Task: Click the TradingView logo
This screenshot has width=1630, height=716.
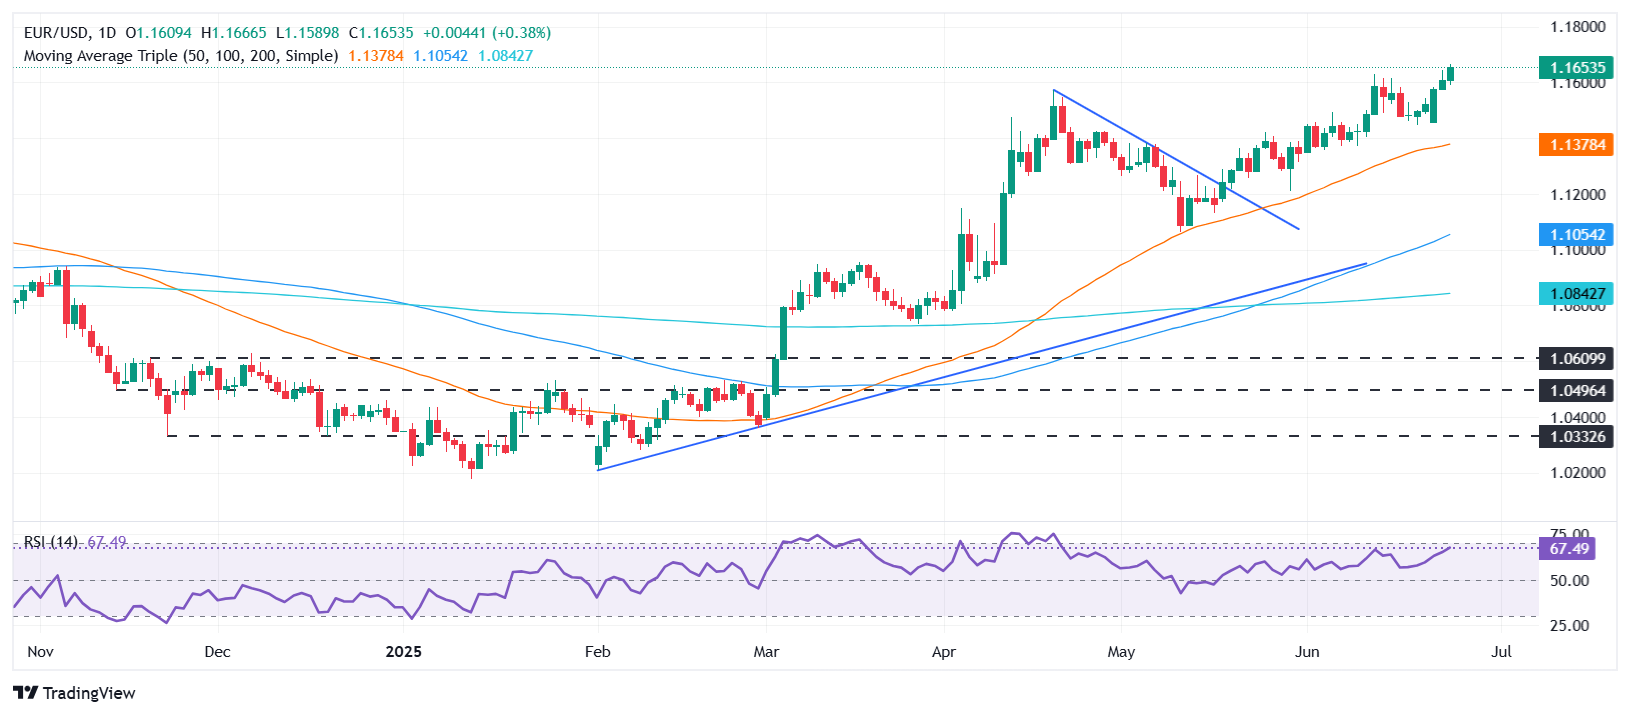Action: (x=74, y=693)
